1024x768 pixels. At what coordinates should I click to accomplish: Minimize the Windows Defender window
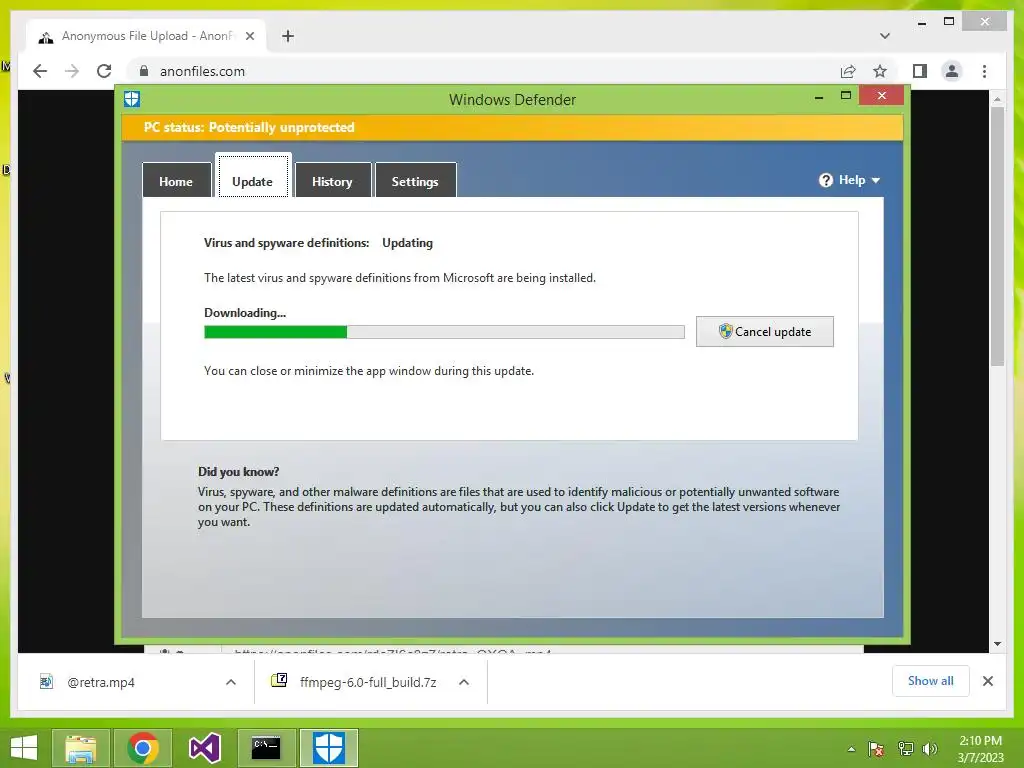[x=819, y=97]
